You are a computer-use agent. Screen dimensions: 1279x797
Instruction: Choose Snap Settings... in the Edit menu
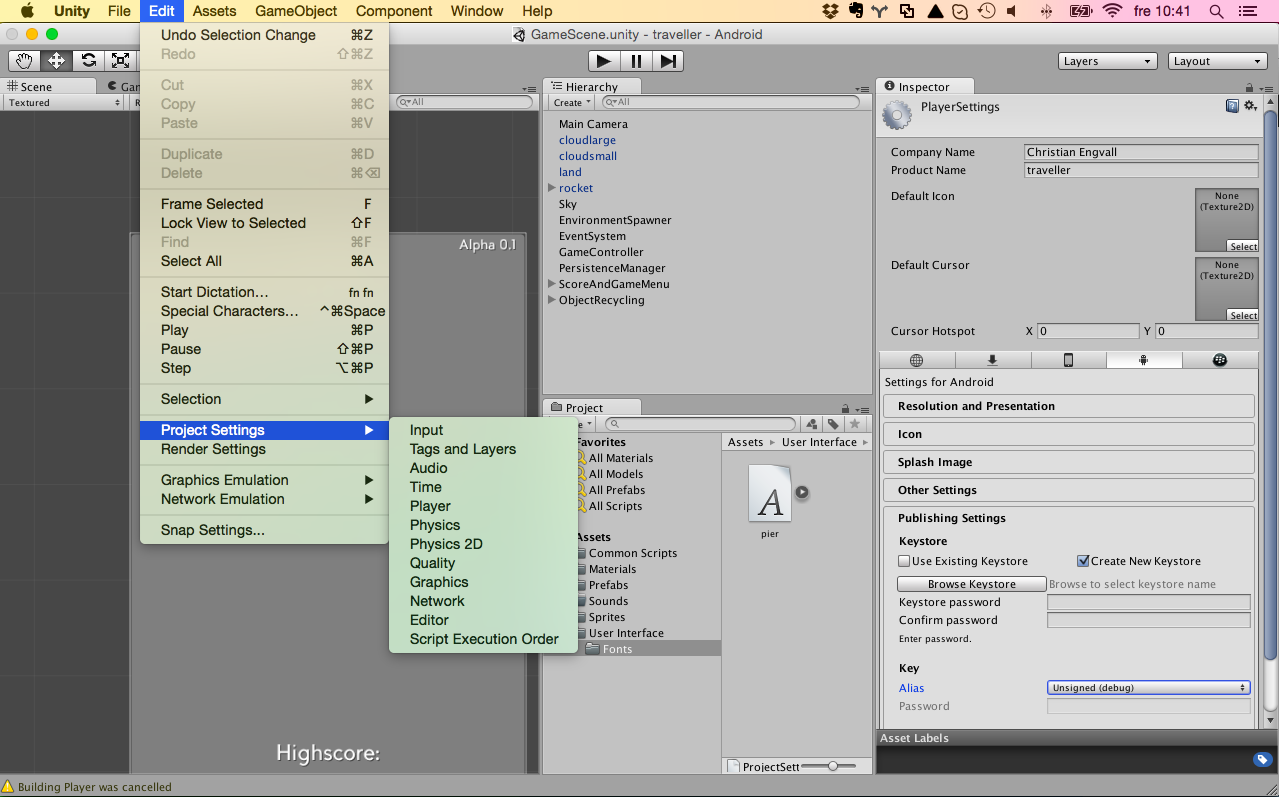[264, 530]
